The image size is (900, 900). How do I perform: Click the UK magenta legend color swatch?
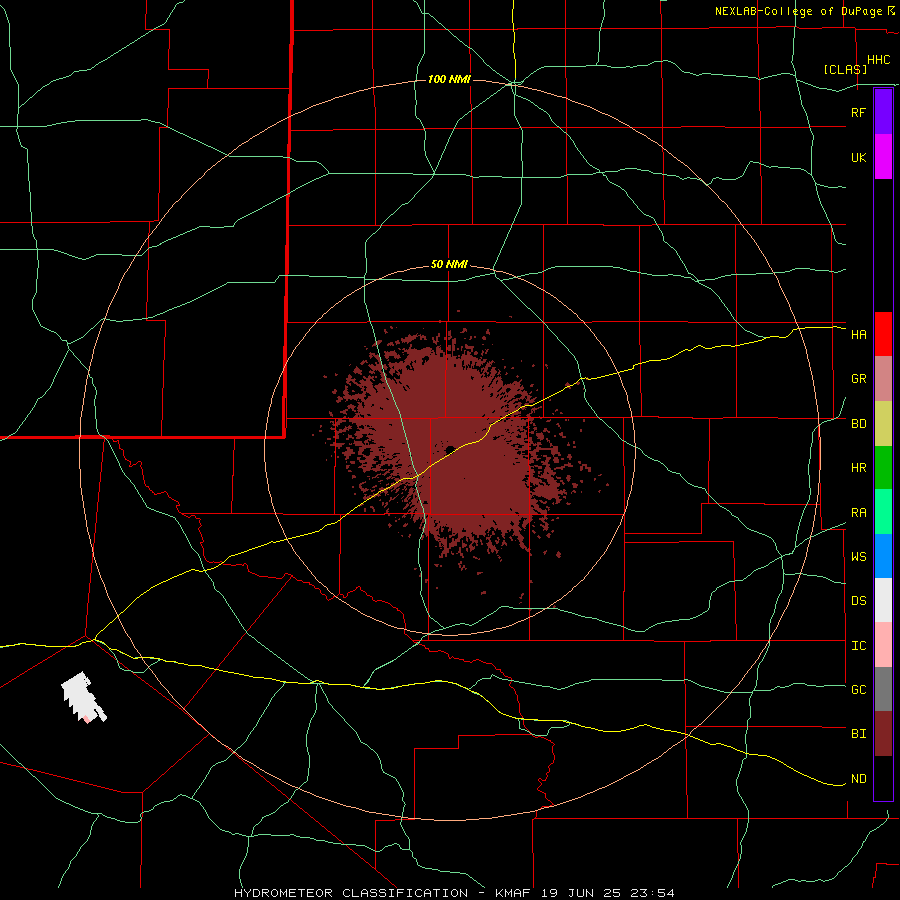[883, 157]
